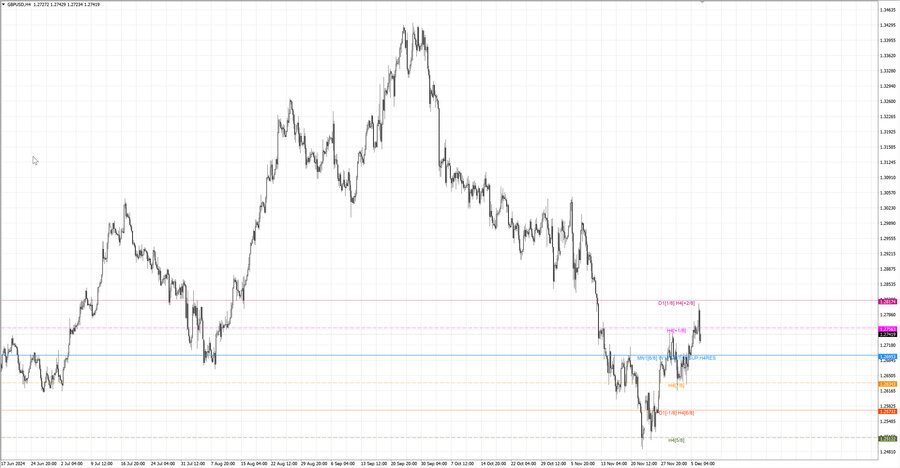Click the 1.29215 price scale value
This screenshot has height=468, width=900.
click(x=887, y=253)
